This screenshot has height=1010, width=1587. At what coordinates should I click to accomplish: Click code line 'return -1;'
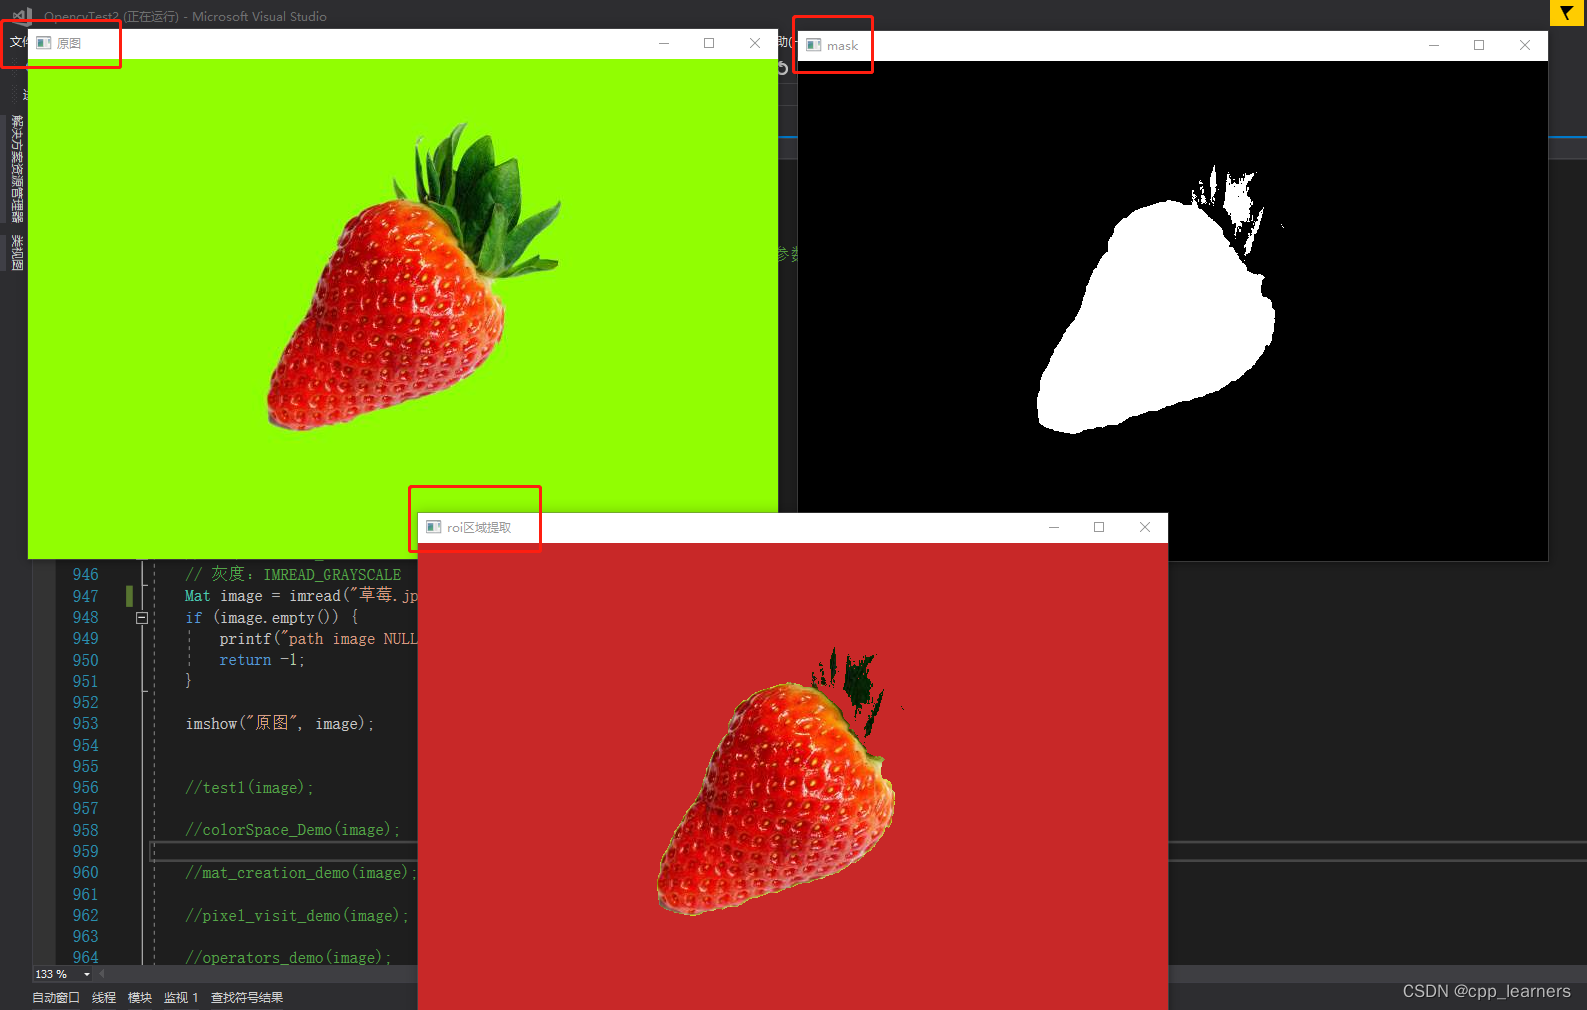click(262, 660)
